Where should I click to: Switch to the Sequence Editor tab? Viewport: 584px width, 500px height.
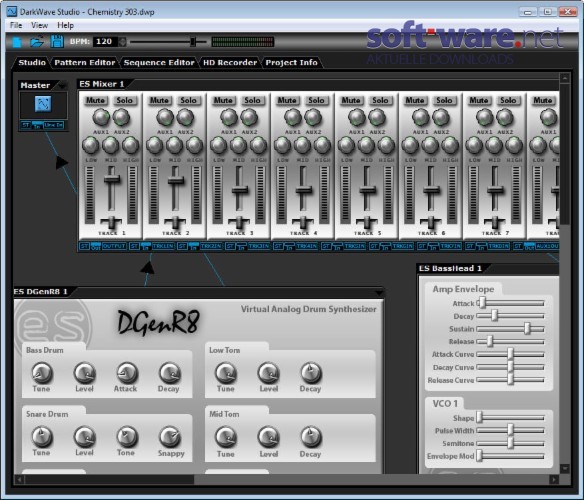159,62
